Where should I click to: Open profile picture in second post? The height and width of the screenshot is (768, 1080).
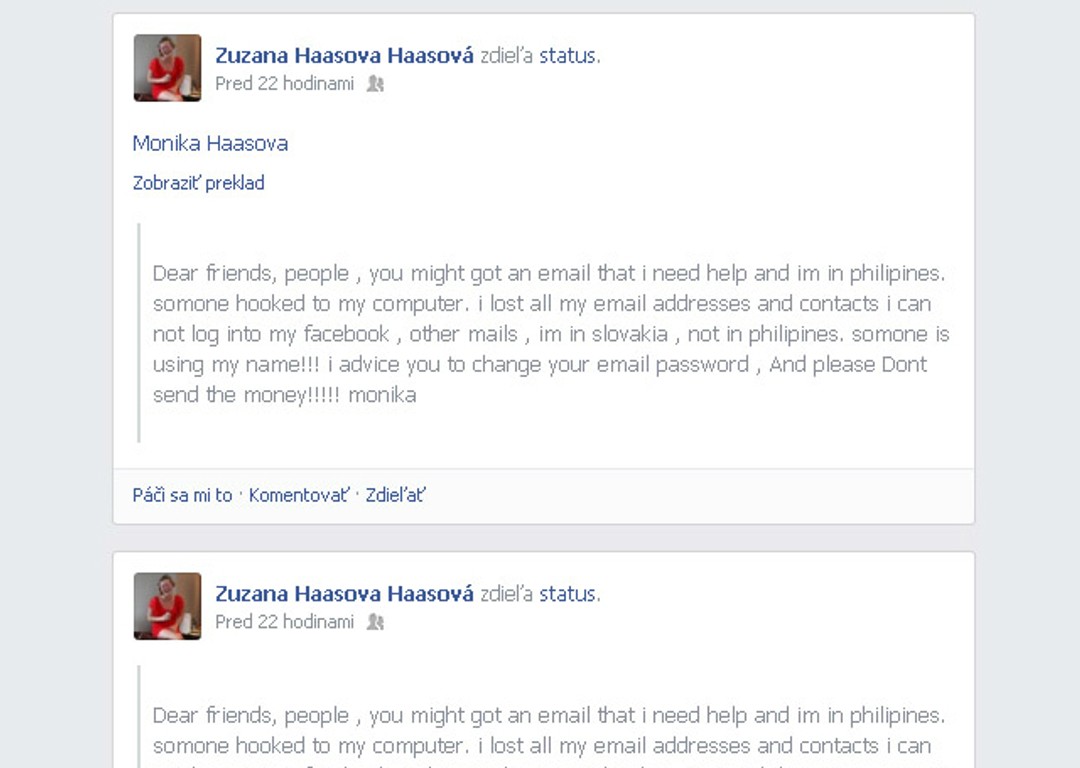click(x=167, y=606)
